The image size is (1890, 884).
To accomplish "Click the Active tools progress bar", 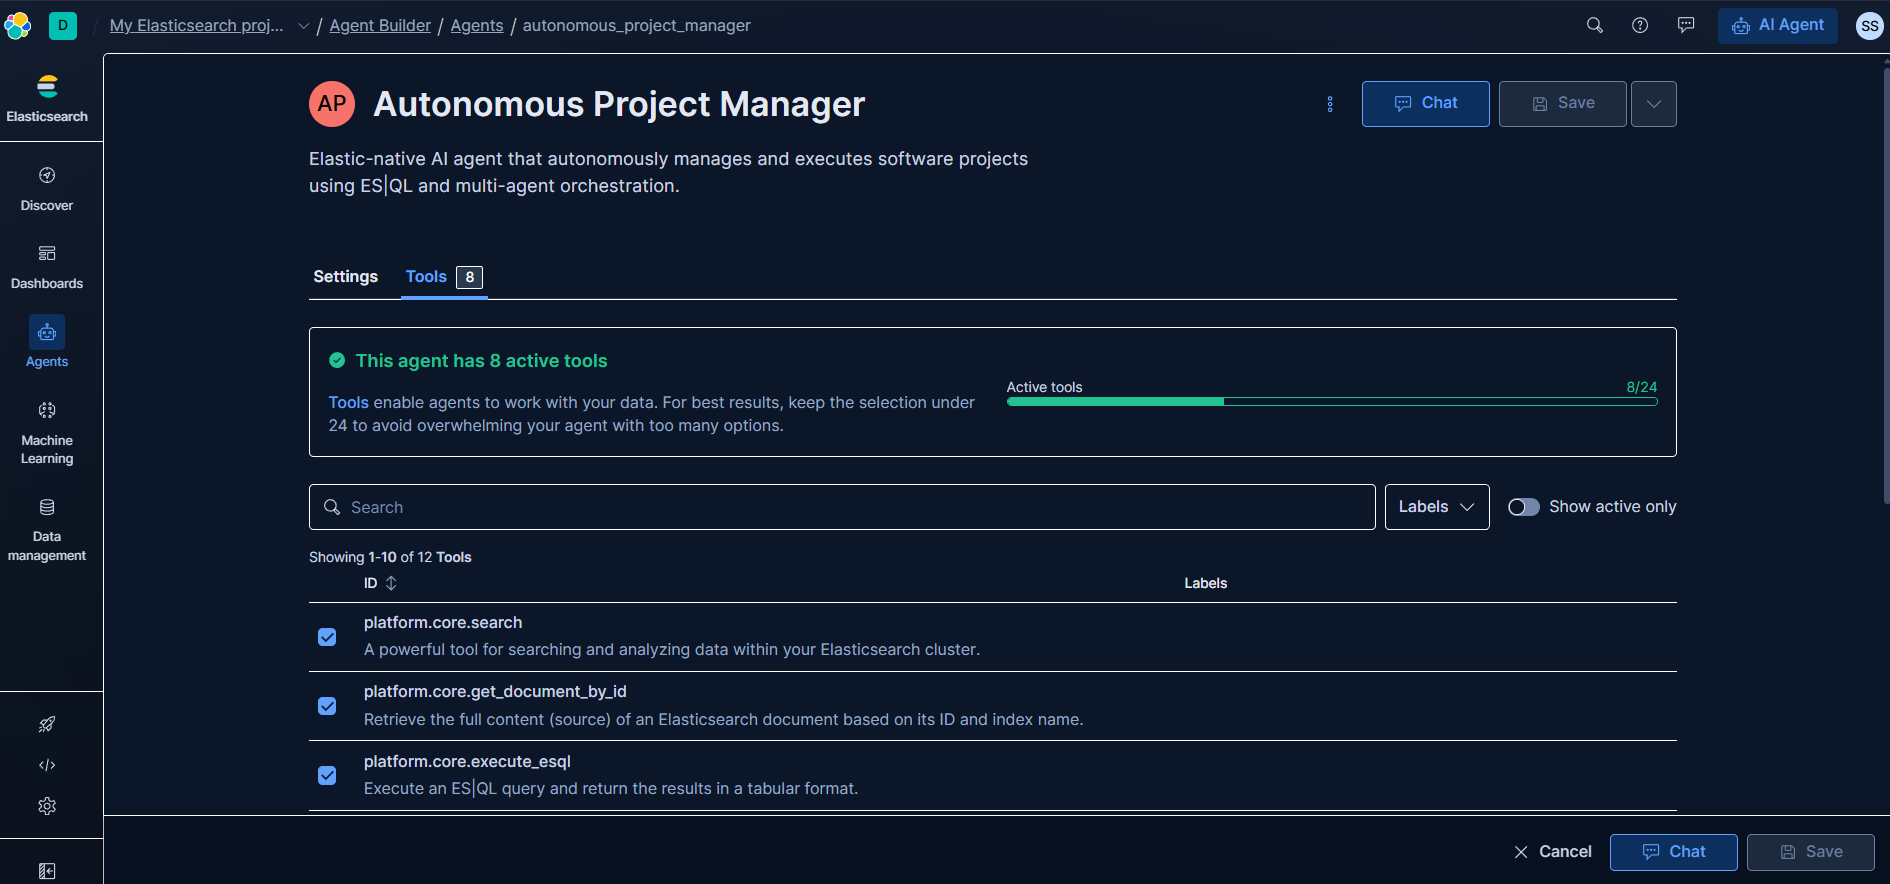I will pos(1332,402).
